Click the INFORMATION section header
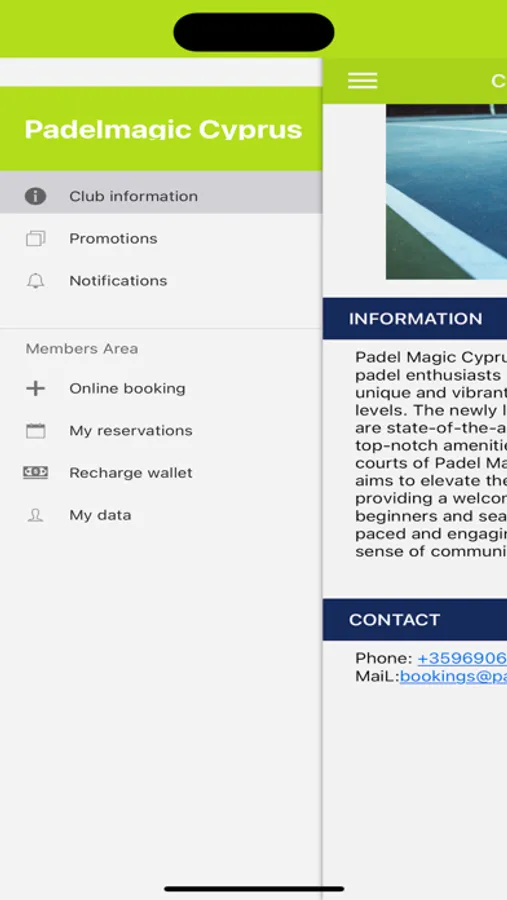Viewport: 507px width, 900px height. (x=415, y=319)
